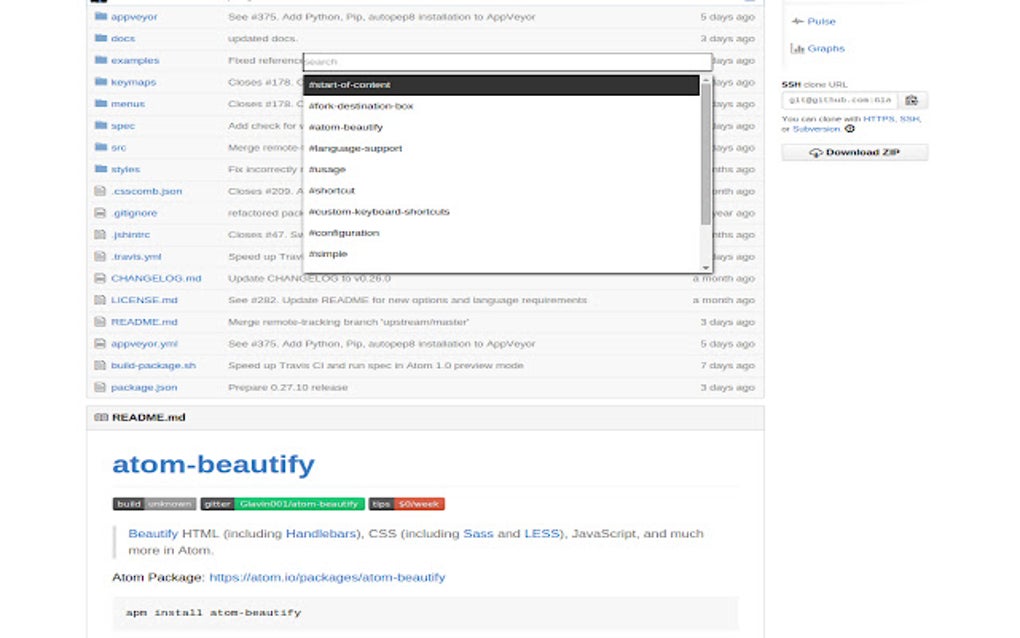Click 'Update CHANGELOG to v0.26.0' commit message
This screenshot has width=1020, height=638.
(x=309, y=278)
